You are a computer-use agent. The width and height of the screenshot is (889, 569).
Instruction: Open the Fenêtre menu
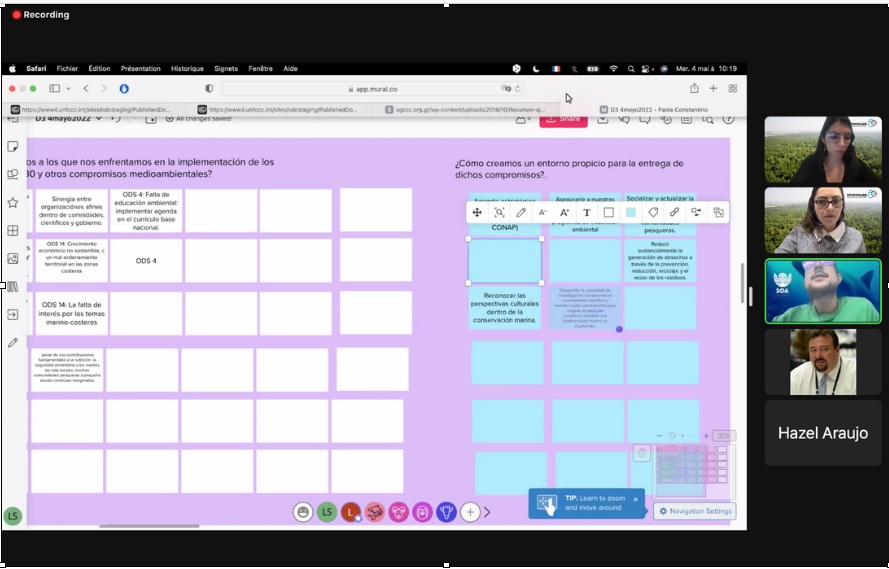260,69
